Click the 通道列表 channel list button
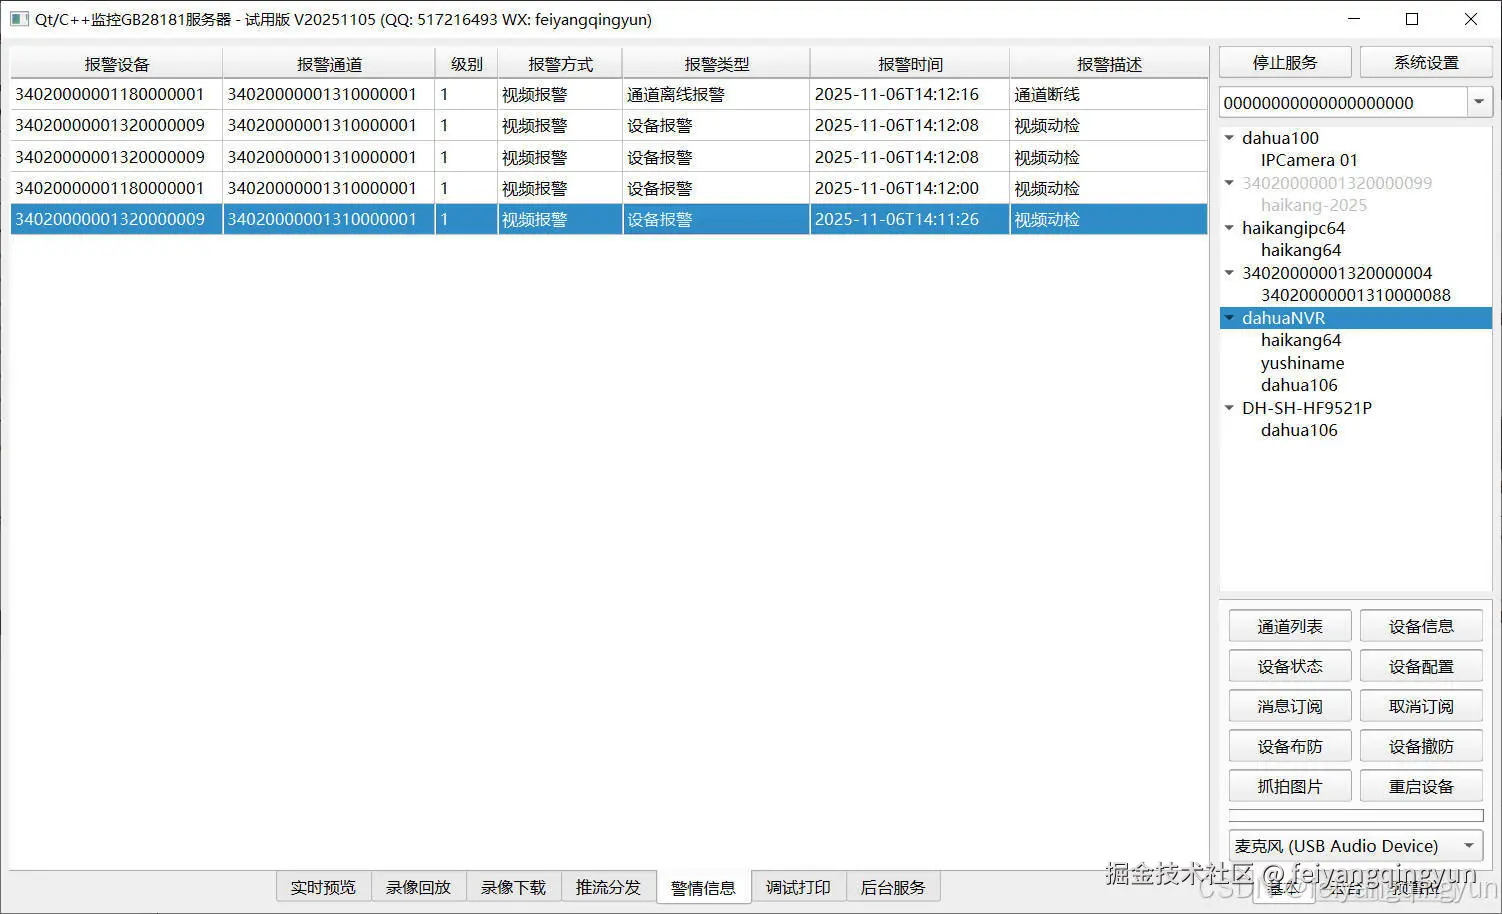 [x=1289, y=625]
